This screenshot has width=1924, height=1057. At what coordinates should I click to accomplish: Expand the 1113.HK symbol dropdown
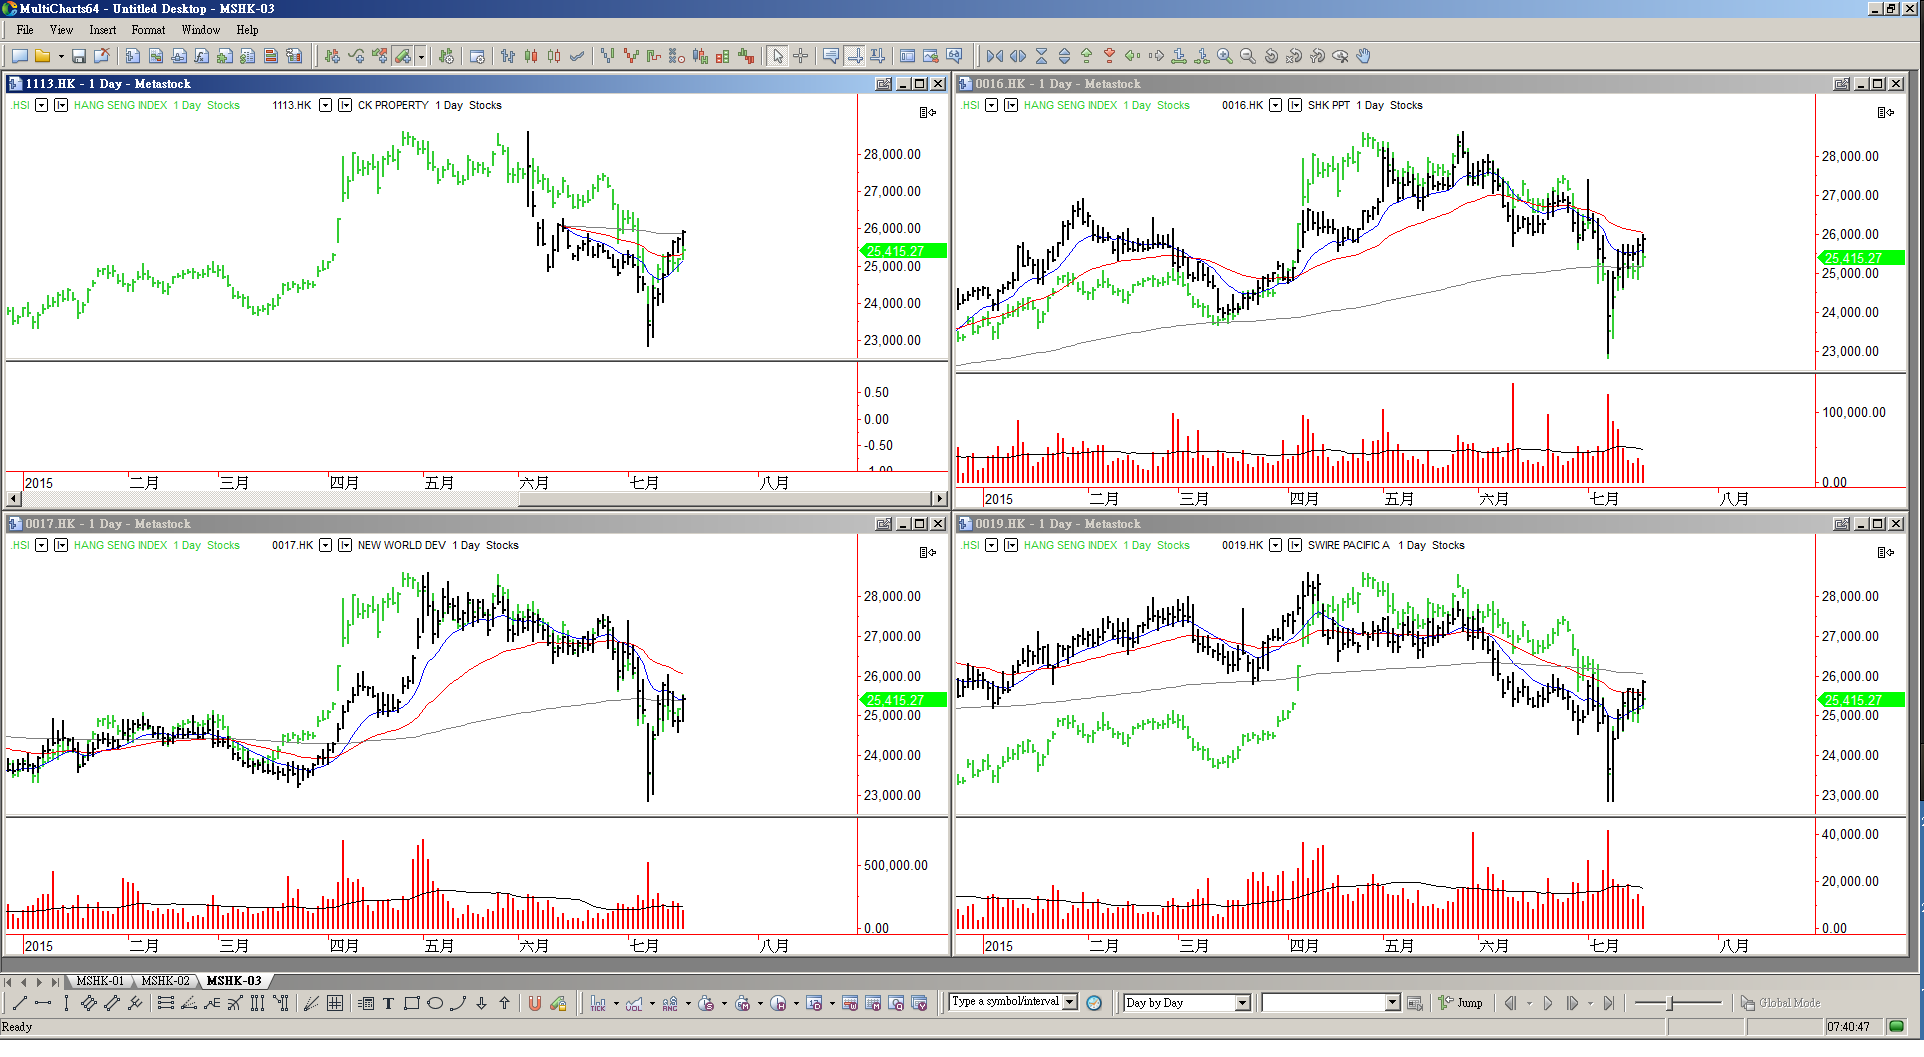coord(325,105)
